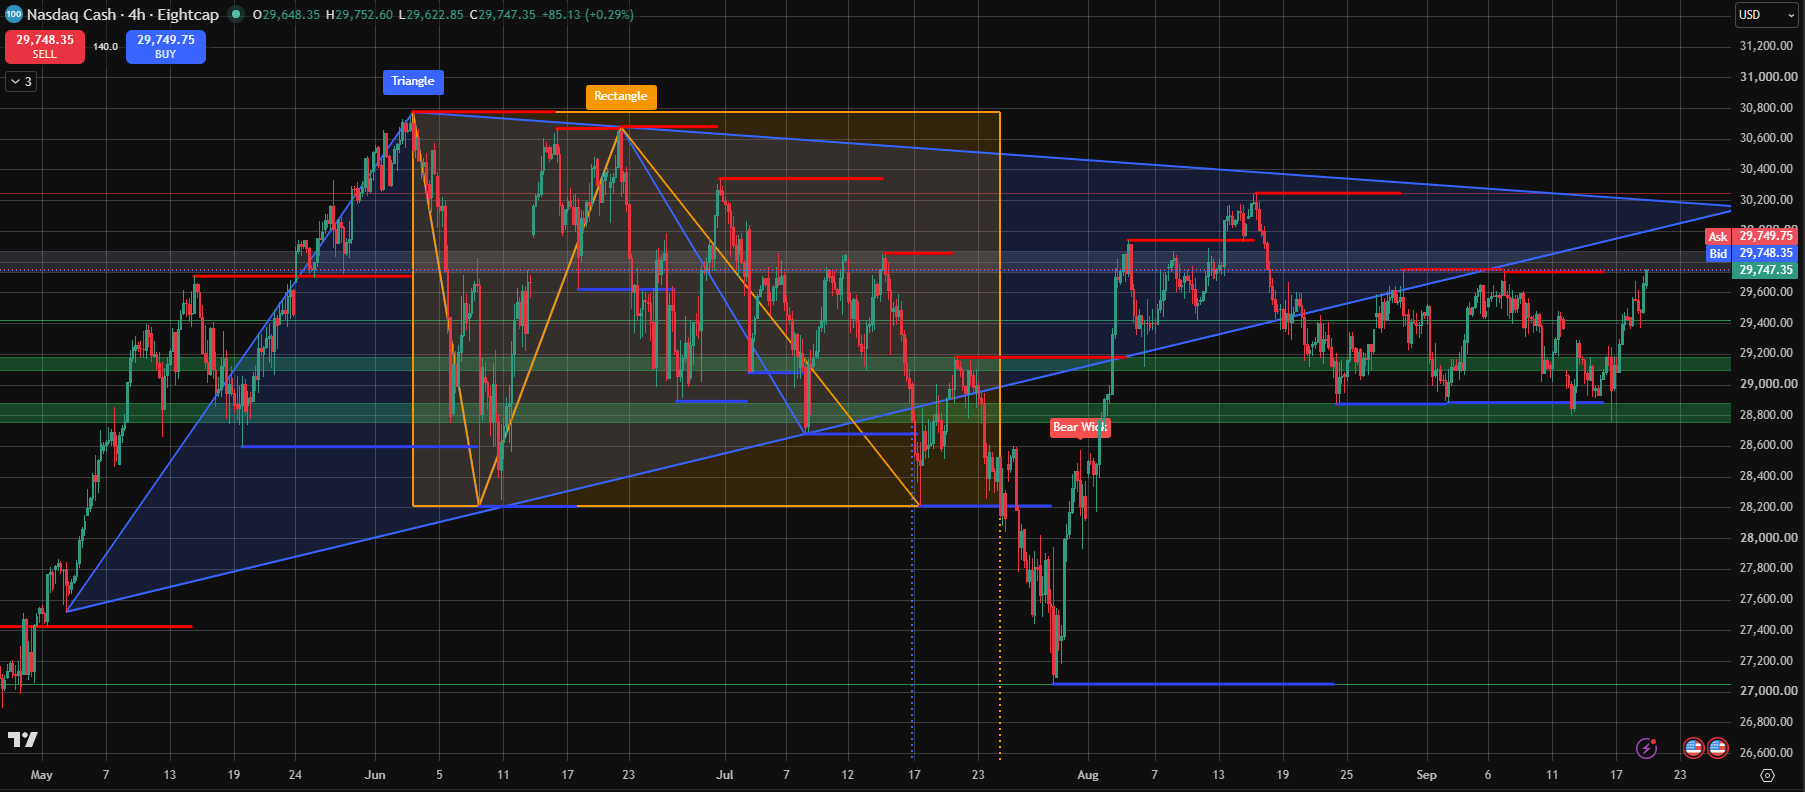
Task: Open the US flag event icon beside the lightning icon
Action: [1693, 747]
